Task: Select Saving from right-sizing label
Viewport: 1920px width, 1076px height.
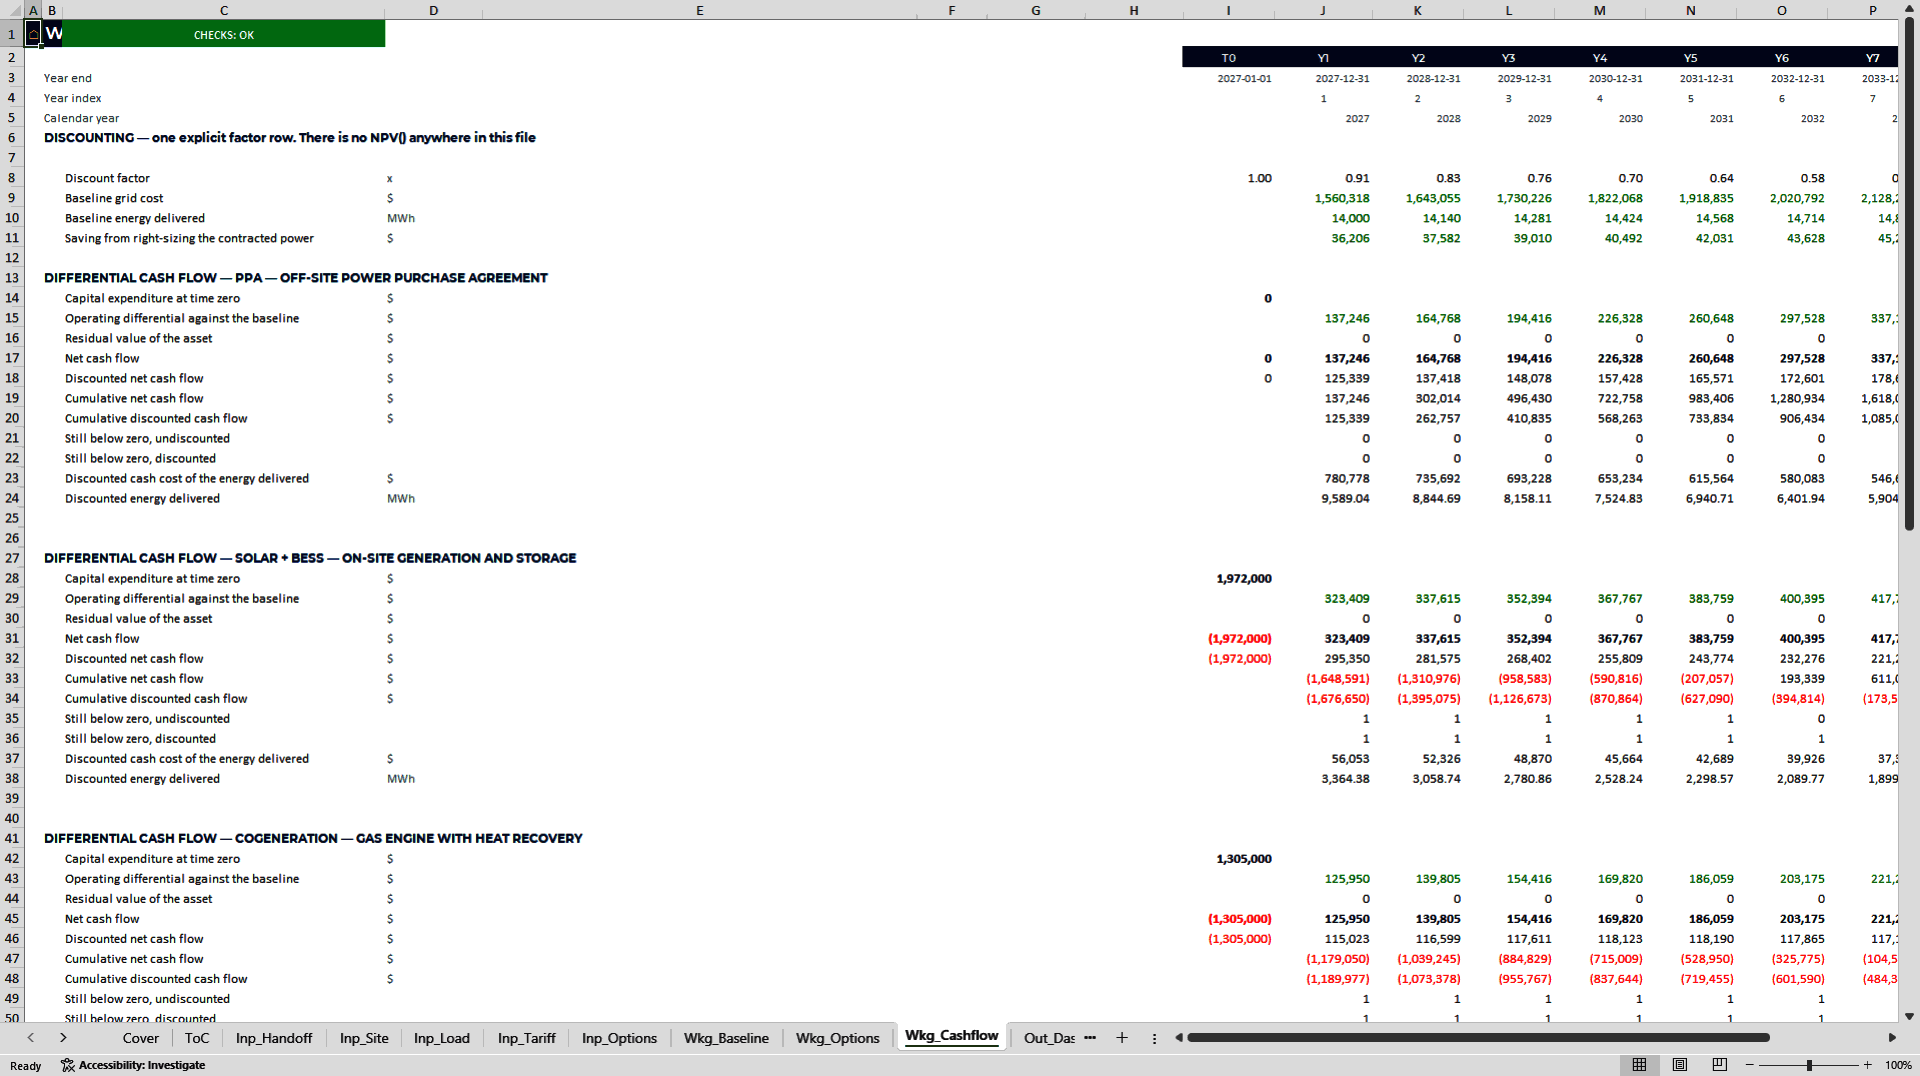Action: pyautogui.click(x=189, y=238)
